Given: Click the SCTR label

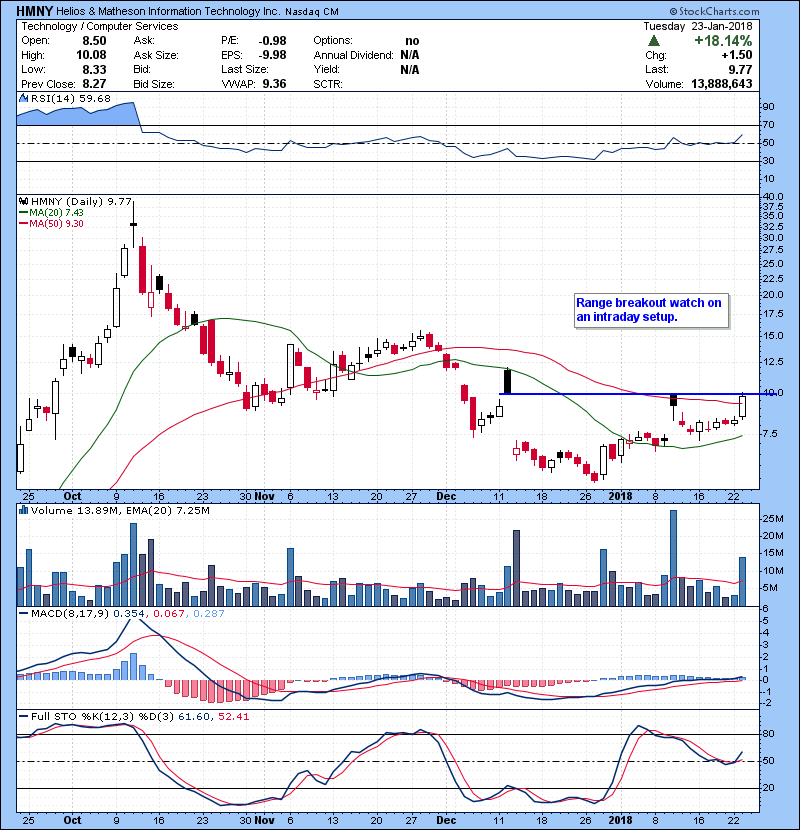Looking at the screenshot, I should point(328,84).
